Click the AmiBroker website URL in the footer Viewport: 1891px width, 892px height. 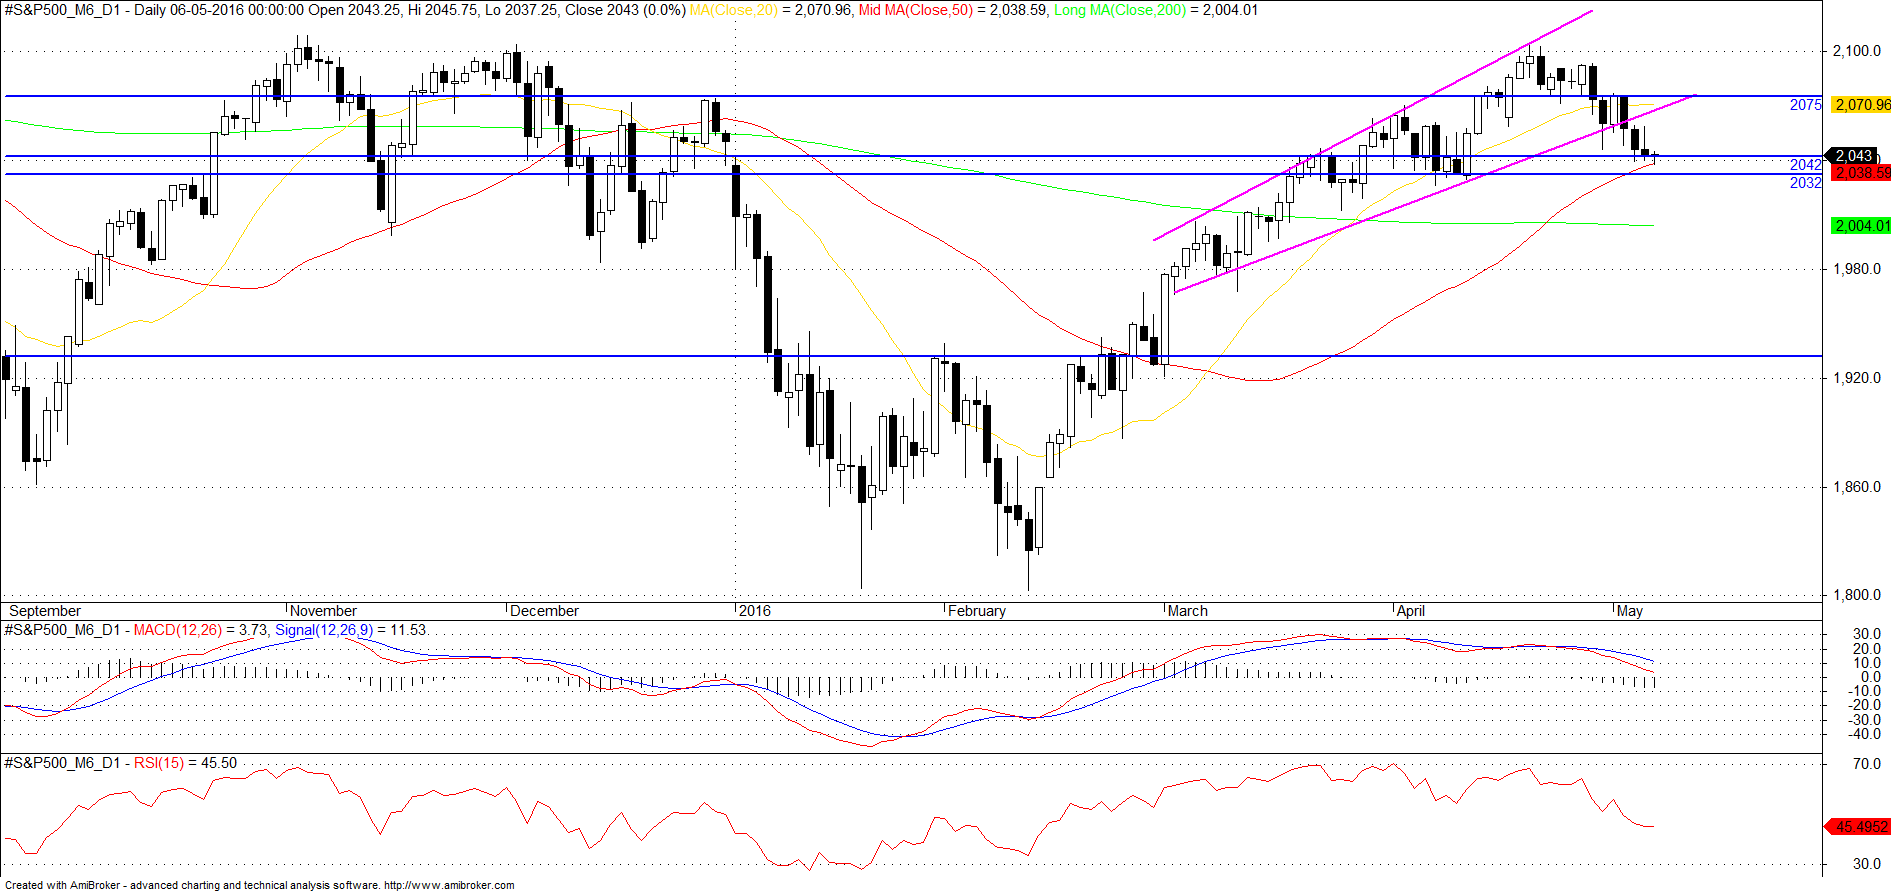[449, 885]
